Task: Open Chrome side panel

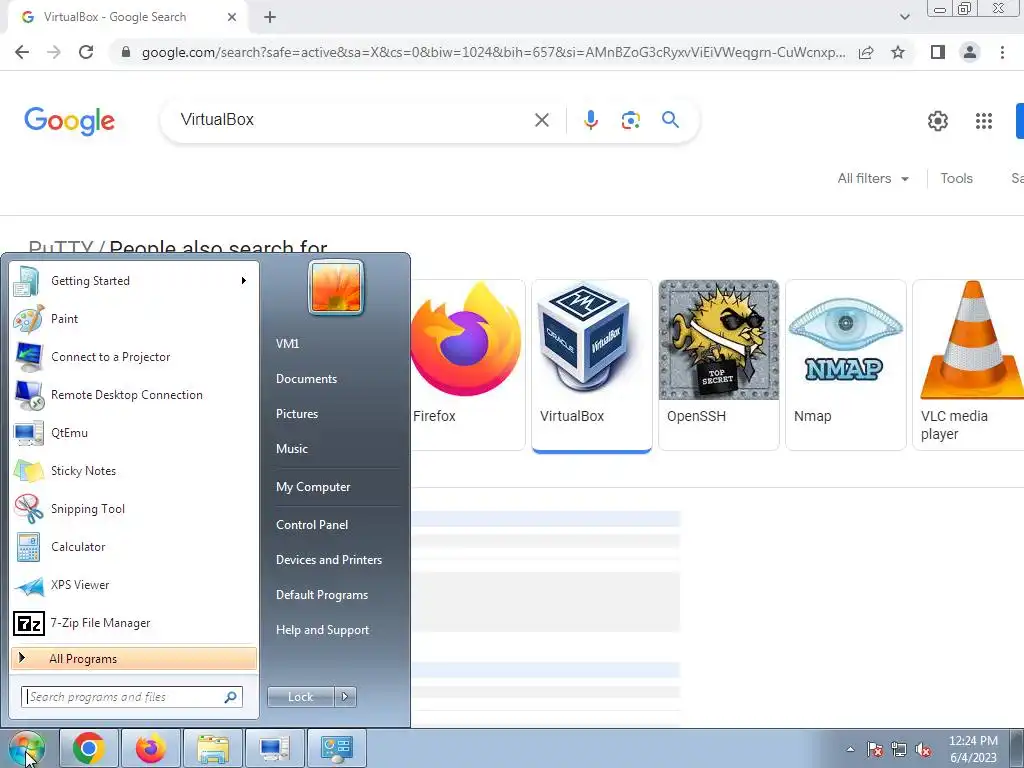Action: [938, 52]
